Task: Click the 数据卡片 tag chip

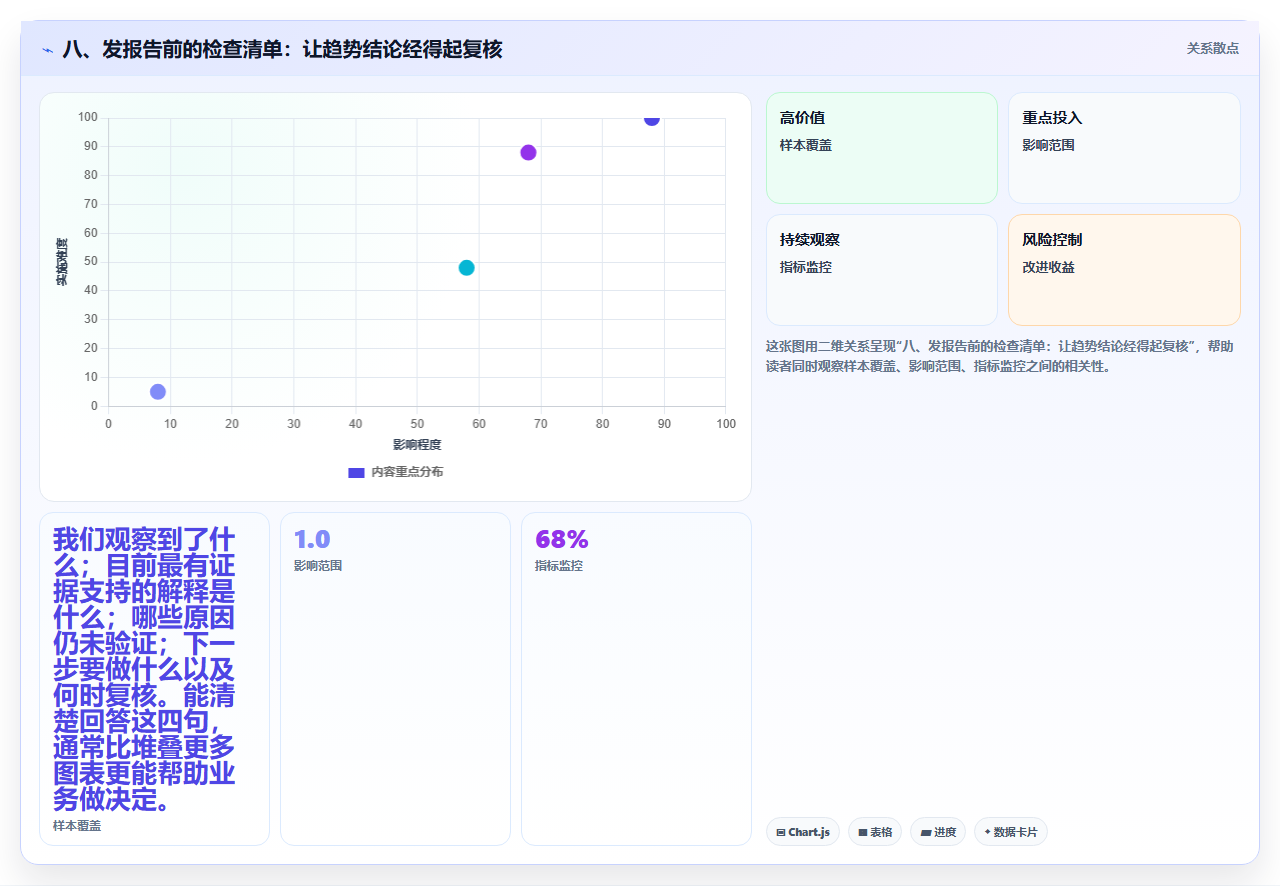Action: pos(1011,832)
